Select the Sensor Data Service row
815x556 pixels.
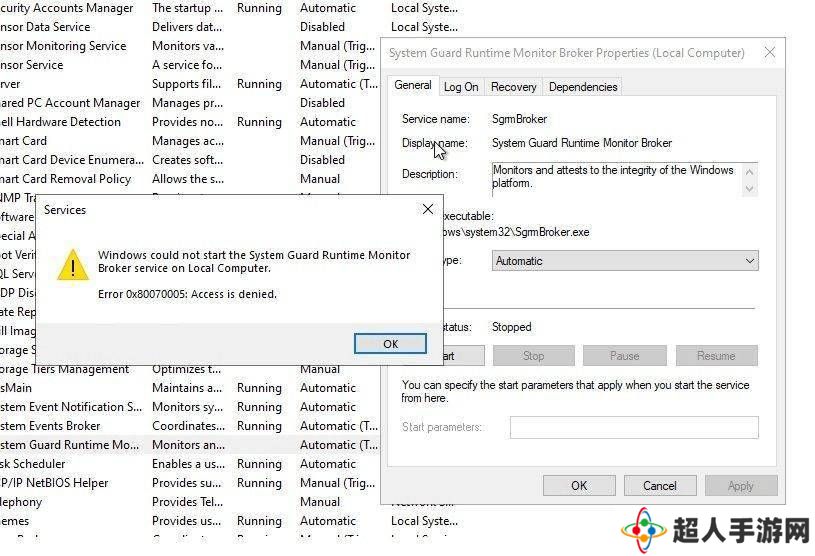229,27
